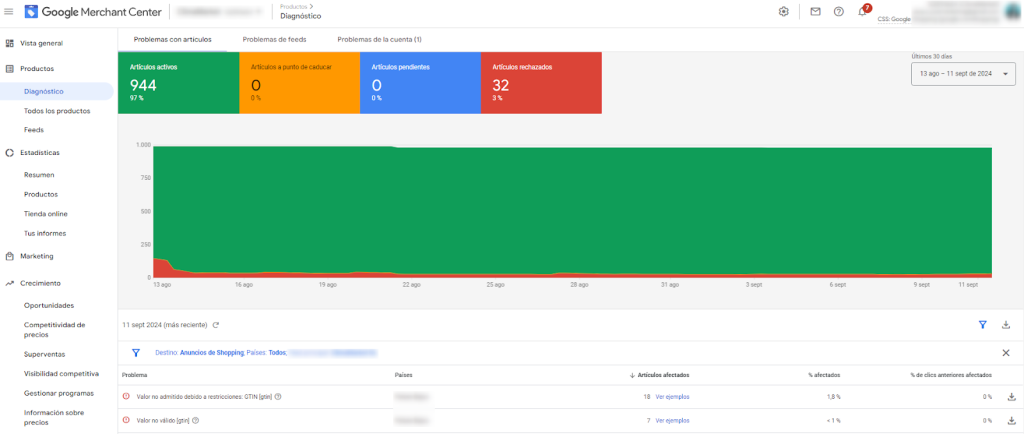Image resolution: width=1024 pixels, height=434 pixels.
Task: Click the blue filter icon above table
Action: tap(983, 325)
